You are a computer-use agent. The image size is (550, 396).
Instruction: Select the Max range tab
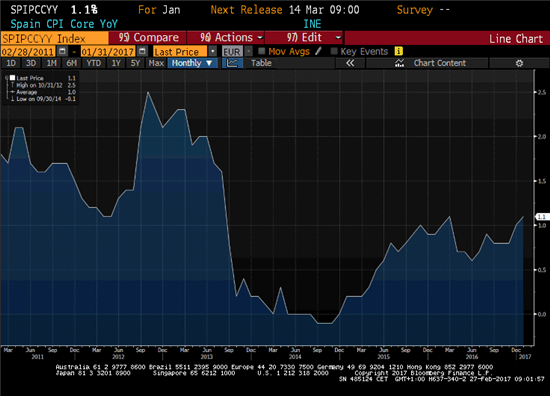156,63
